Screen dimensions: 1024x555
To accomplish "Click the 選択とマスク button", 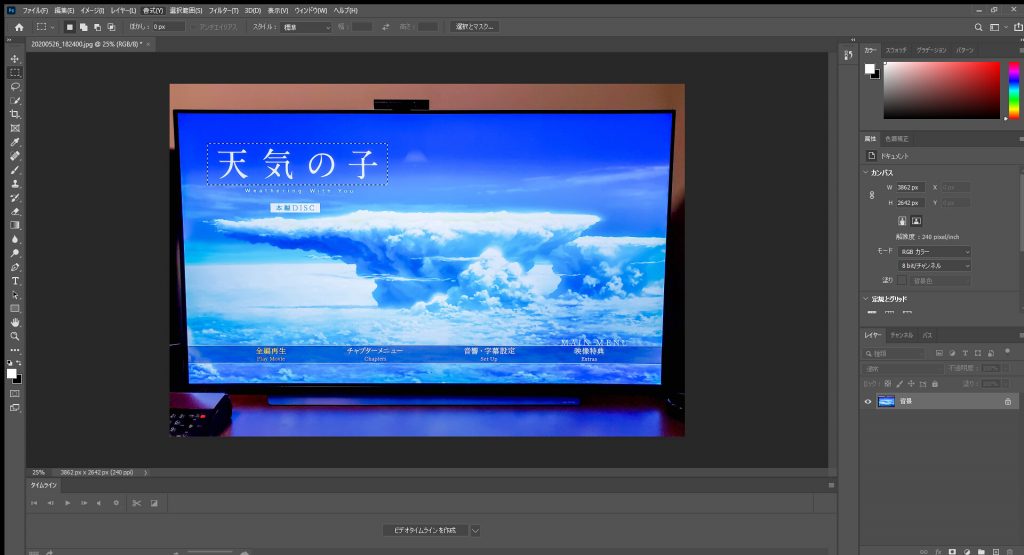I will 474,27.
